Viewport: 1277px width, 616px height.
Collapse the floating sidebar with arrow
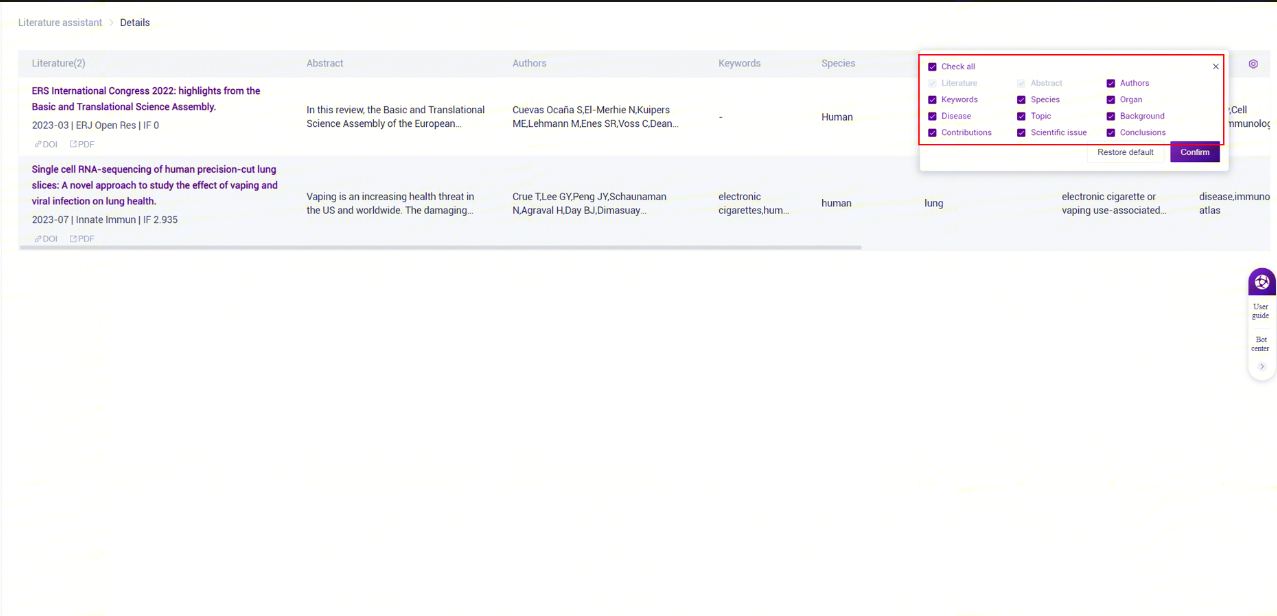1261,367
